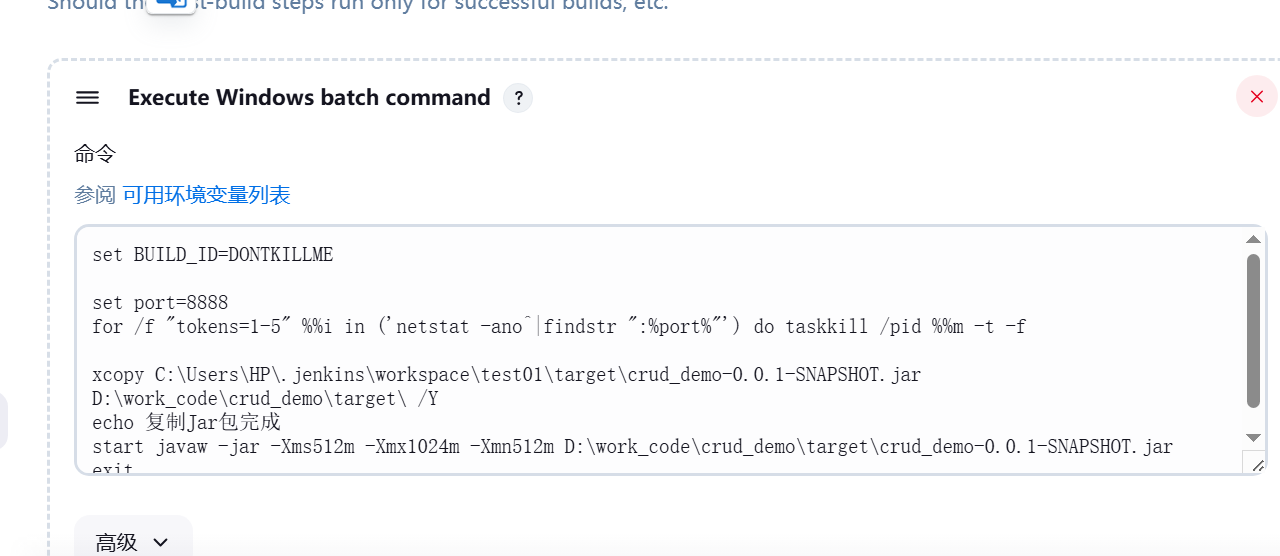The width and height of the screenshot is (1280, 556).
Task: Click the 命令 field label
Action: tap(95, 154)
